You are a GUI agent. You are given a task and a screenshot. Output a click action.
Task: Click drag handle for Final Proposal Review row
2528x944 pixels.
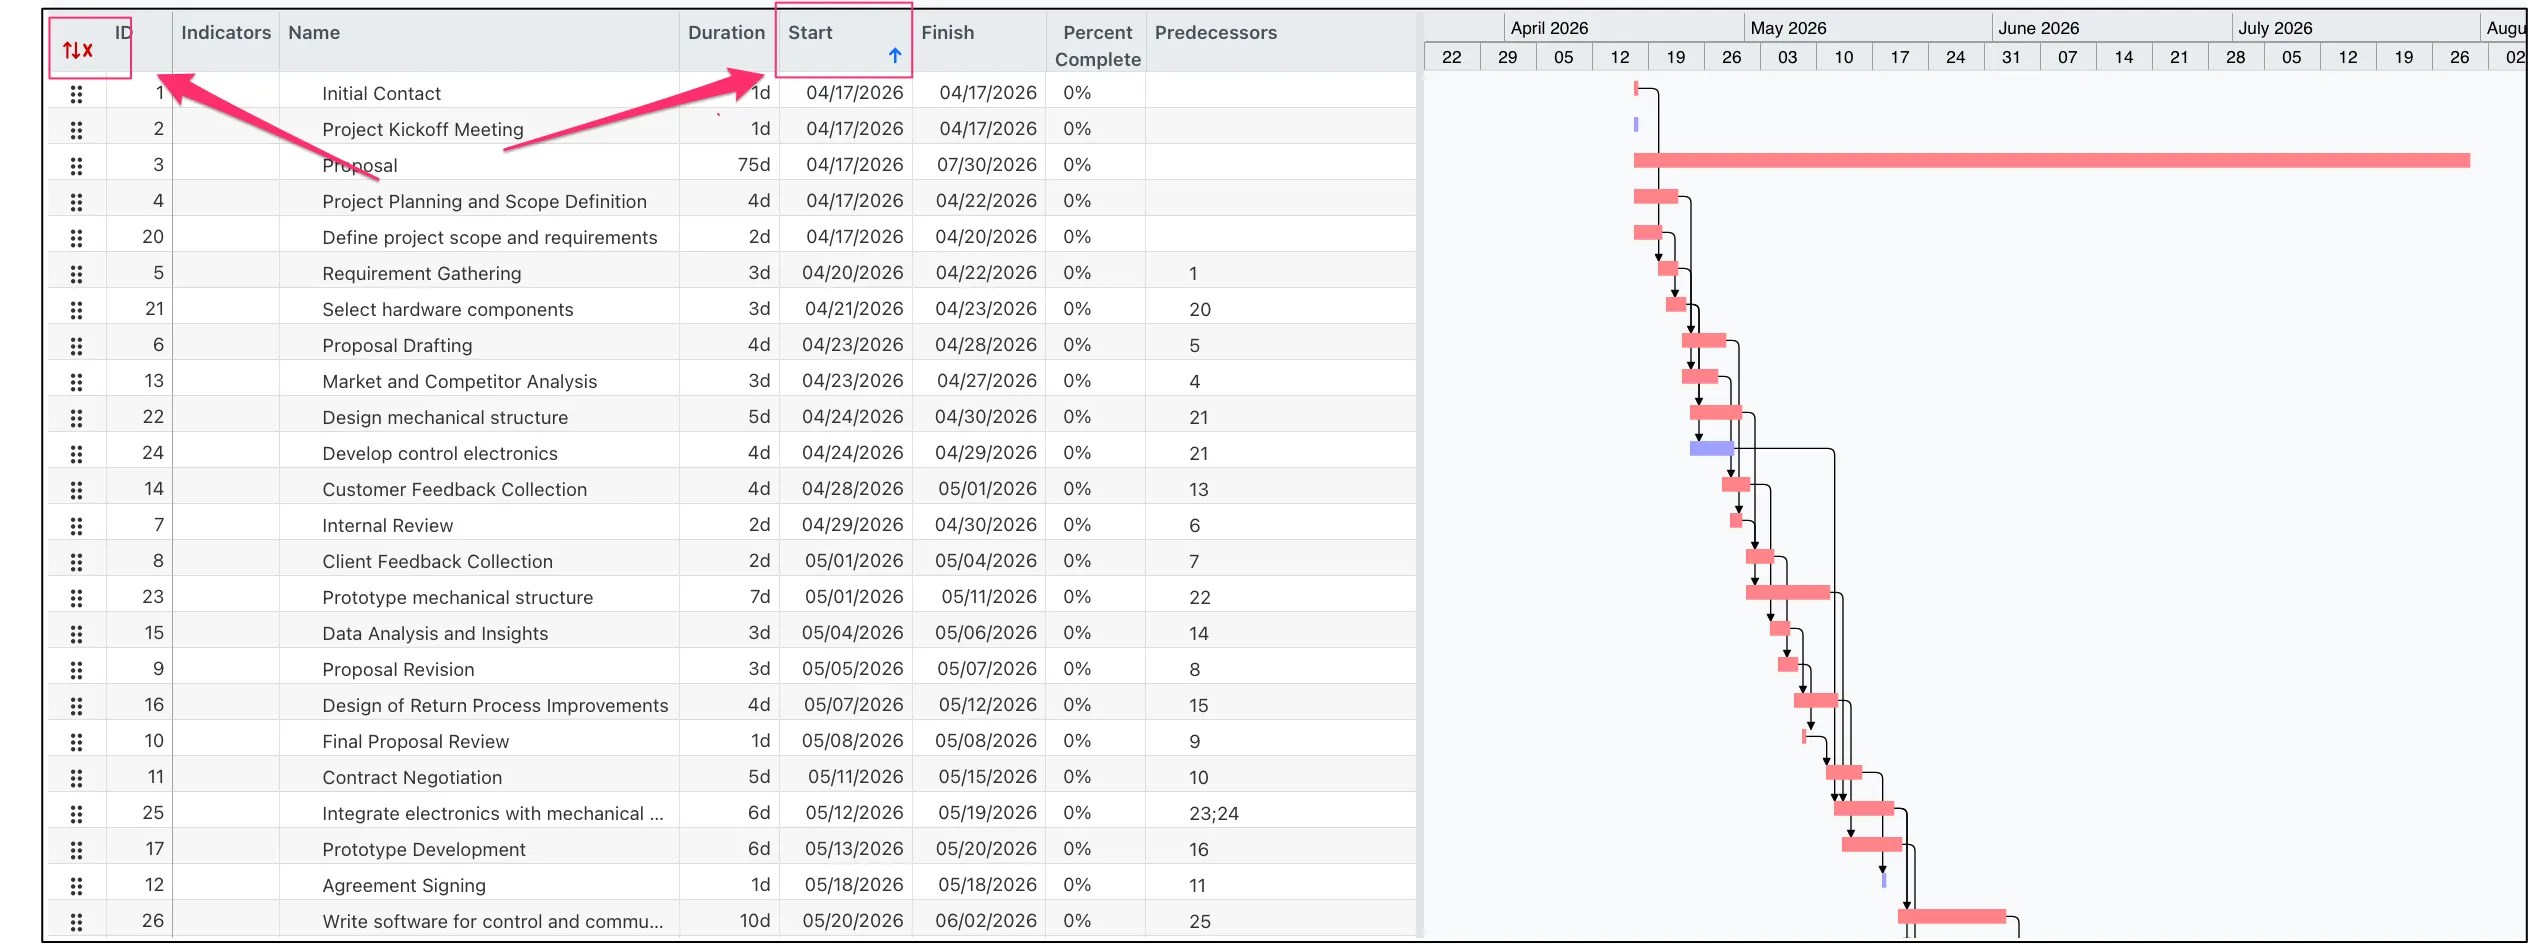[x=76, y=742]
